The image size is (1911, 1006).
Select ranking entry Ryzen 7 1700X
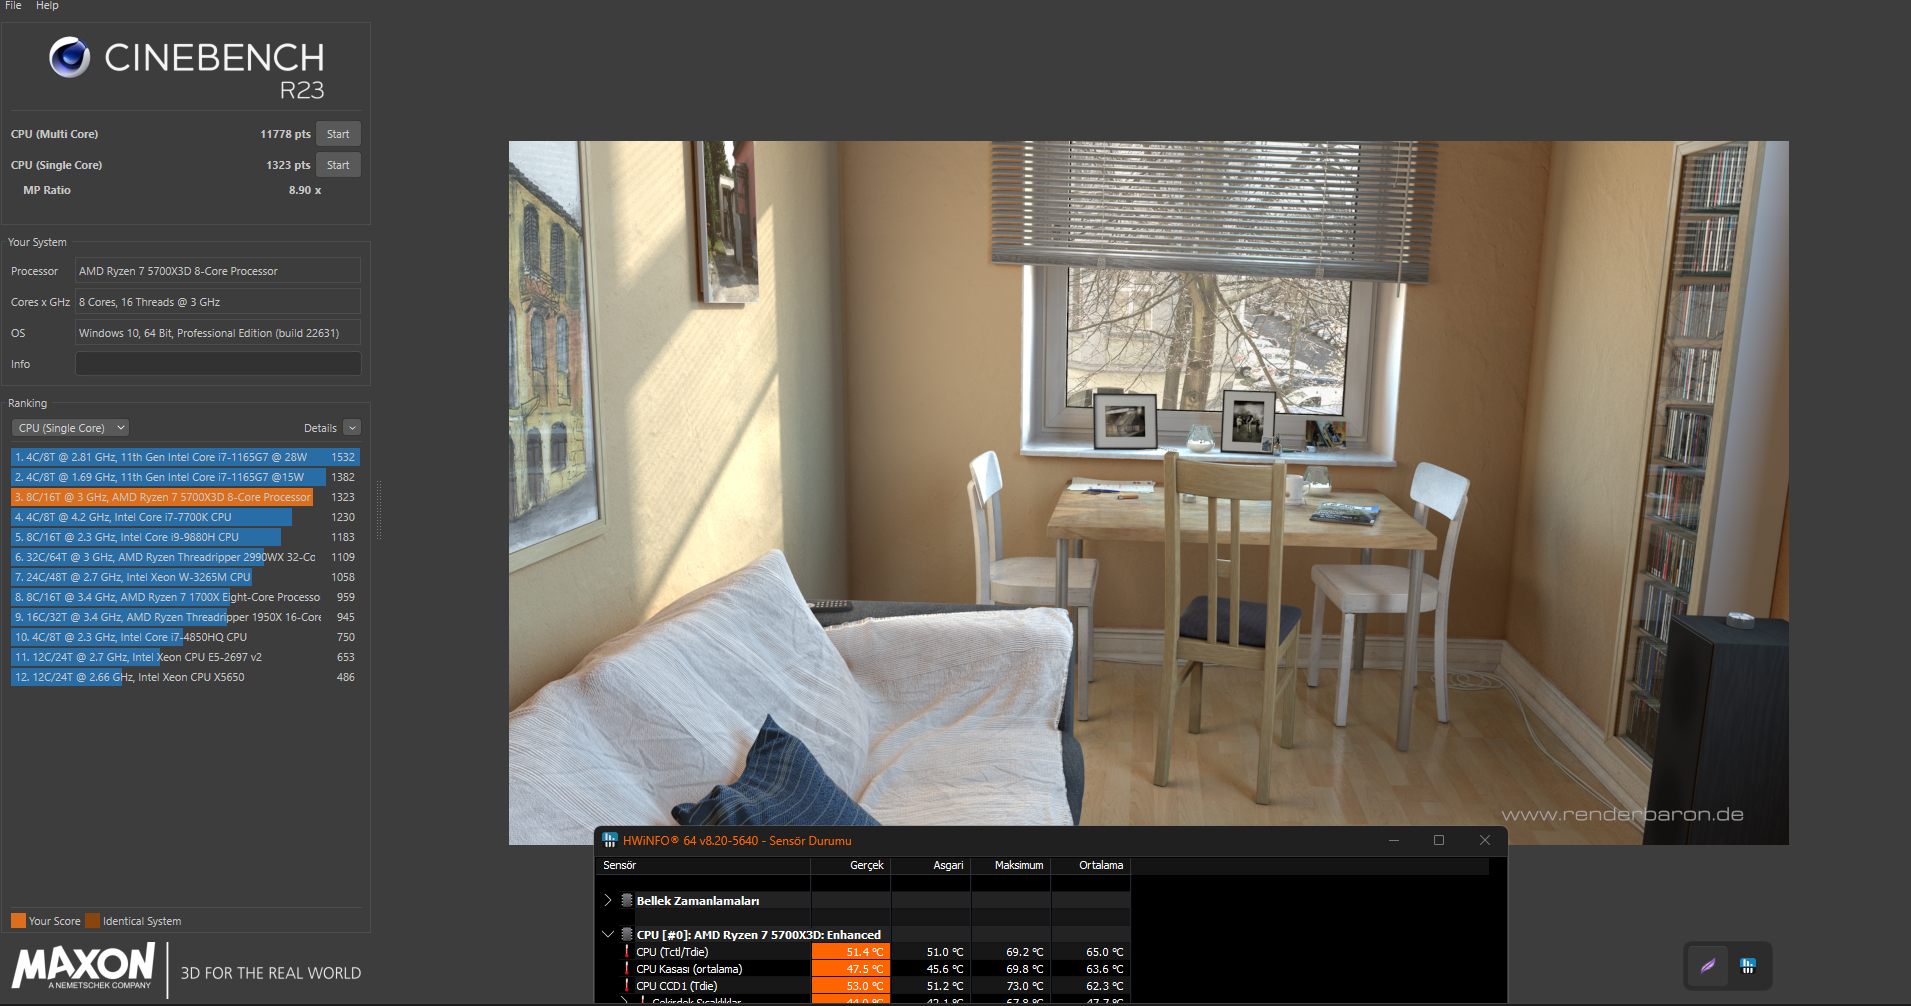[x=185, y=597]
